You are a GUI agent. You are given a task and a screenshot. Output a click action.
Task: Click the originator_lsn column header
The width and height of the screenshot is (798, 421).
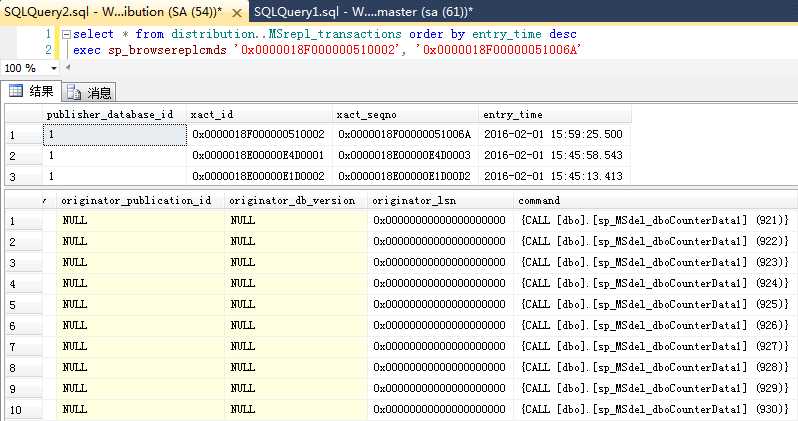click(x=440, y=201)
